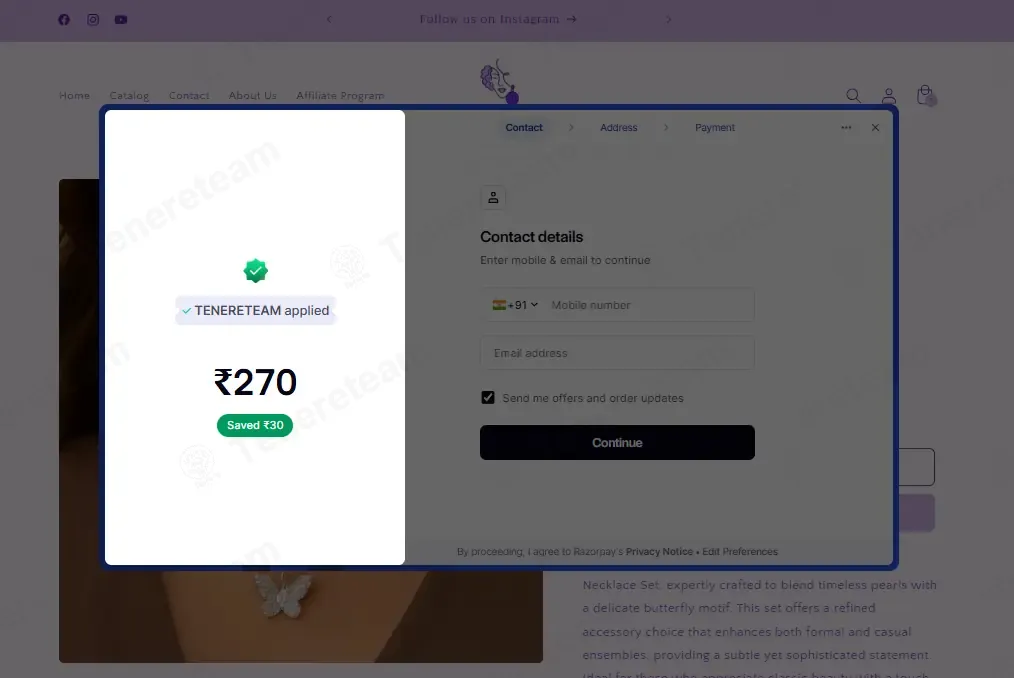This screenshot has height=678, width=1014.
Task: Click Edit Preferences link
Action: [740, 552]
